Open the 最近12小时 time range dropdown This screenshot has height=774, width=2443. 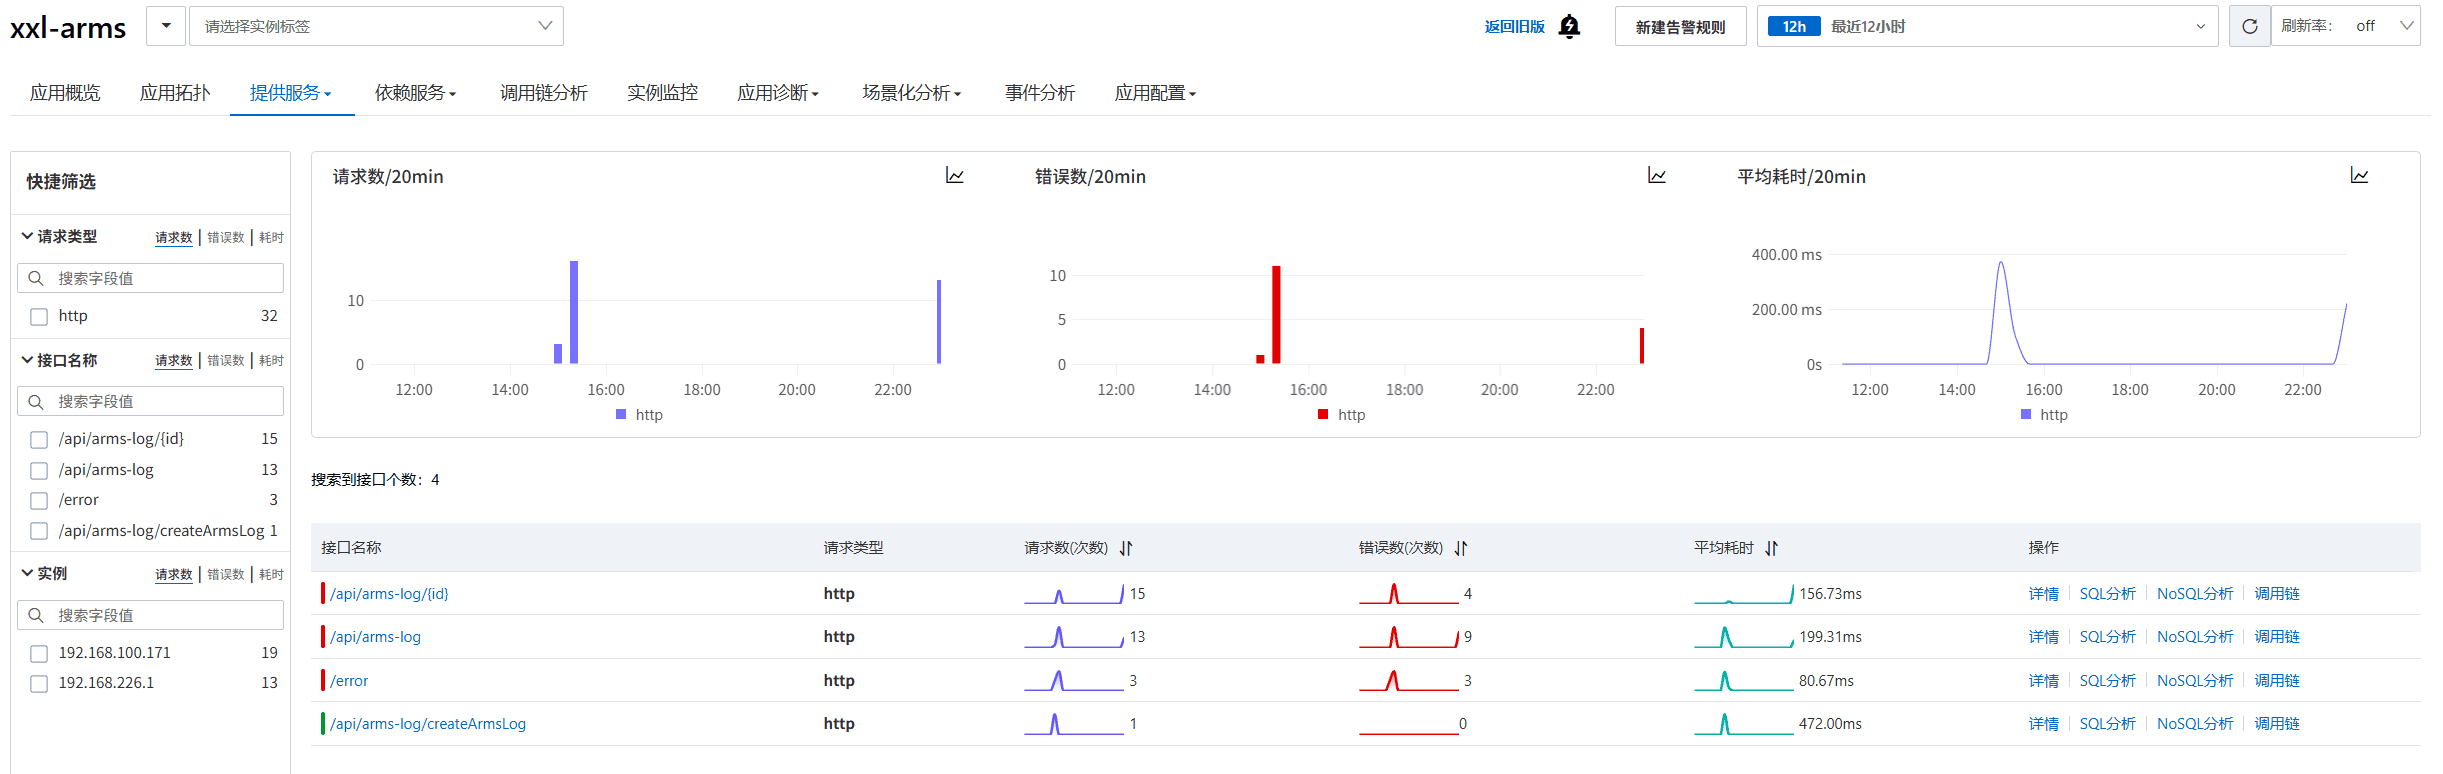(x=1988, y=26)
